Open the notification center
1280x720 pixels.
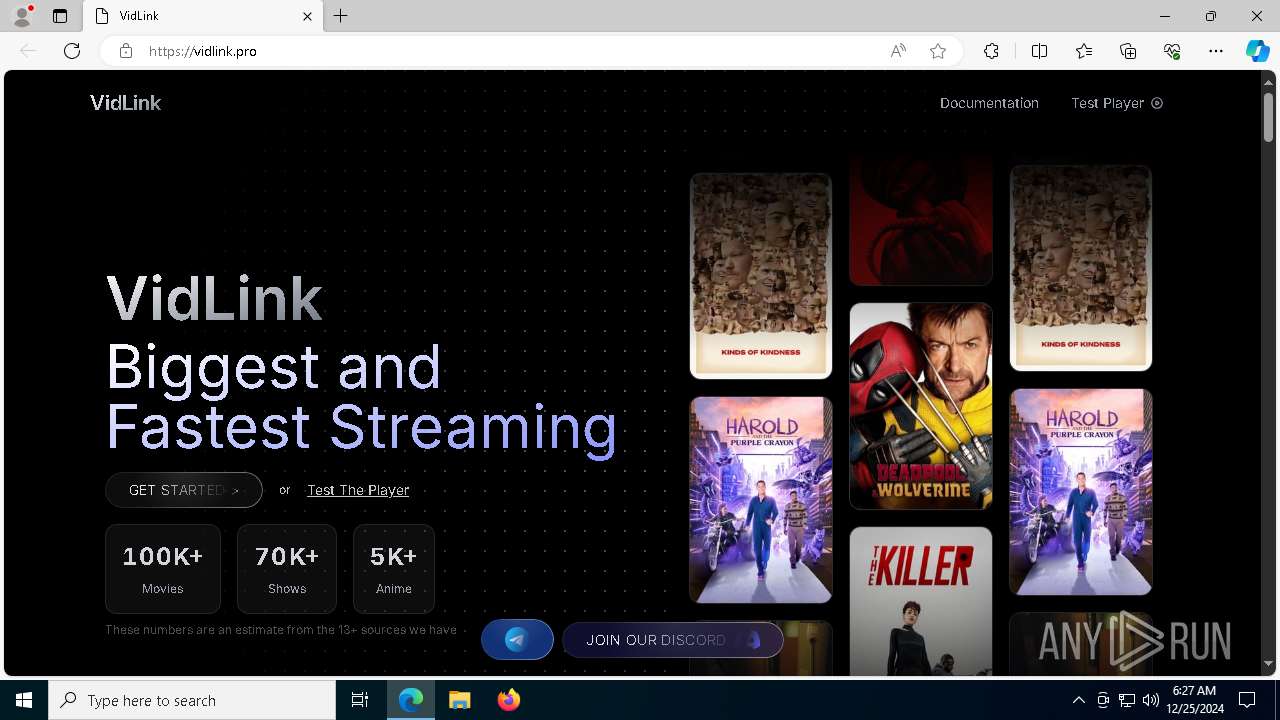(x=1247, y=700)
